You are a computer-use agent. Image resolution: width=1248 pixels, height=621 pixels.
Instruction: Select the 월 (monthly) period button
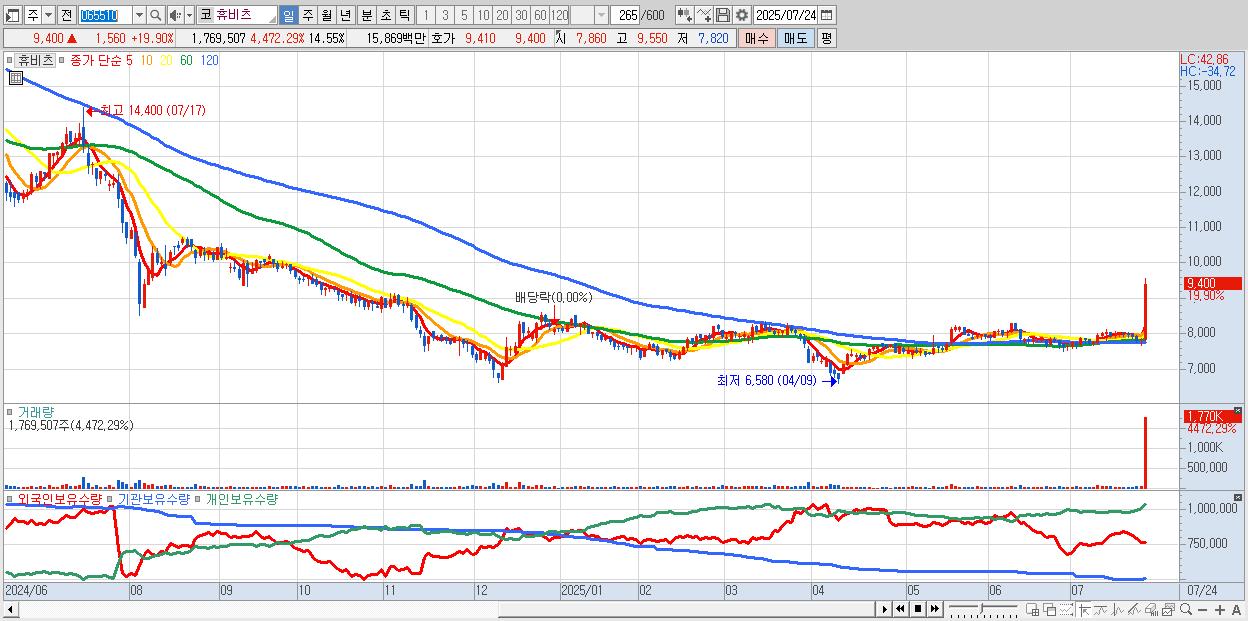point(326,15)
